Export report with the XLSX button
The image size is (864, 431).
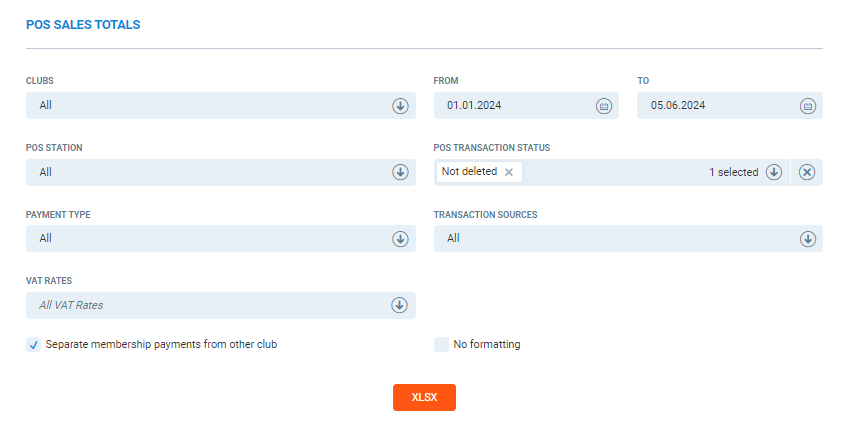(424, 397)
